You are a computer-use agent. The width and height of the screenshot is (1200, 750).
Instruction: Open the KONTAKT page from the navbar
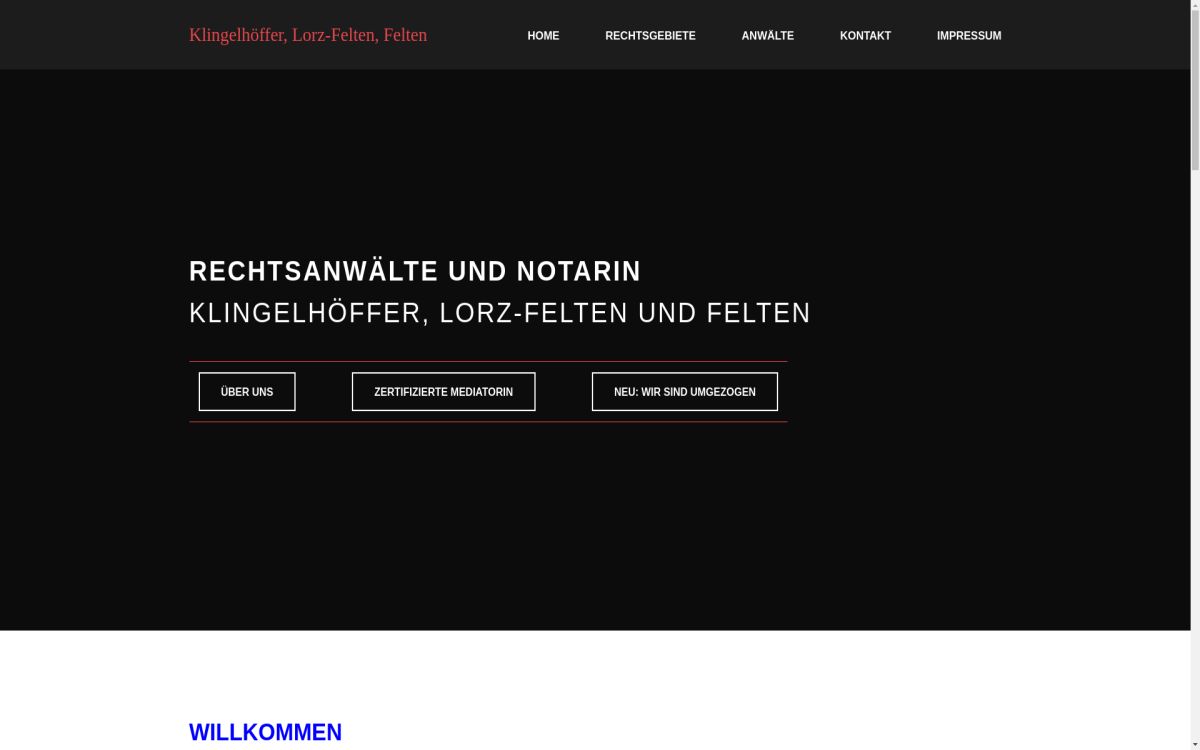pyautogui.click(x=866, y=35)
